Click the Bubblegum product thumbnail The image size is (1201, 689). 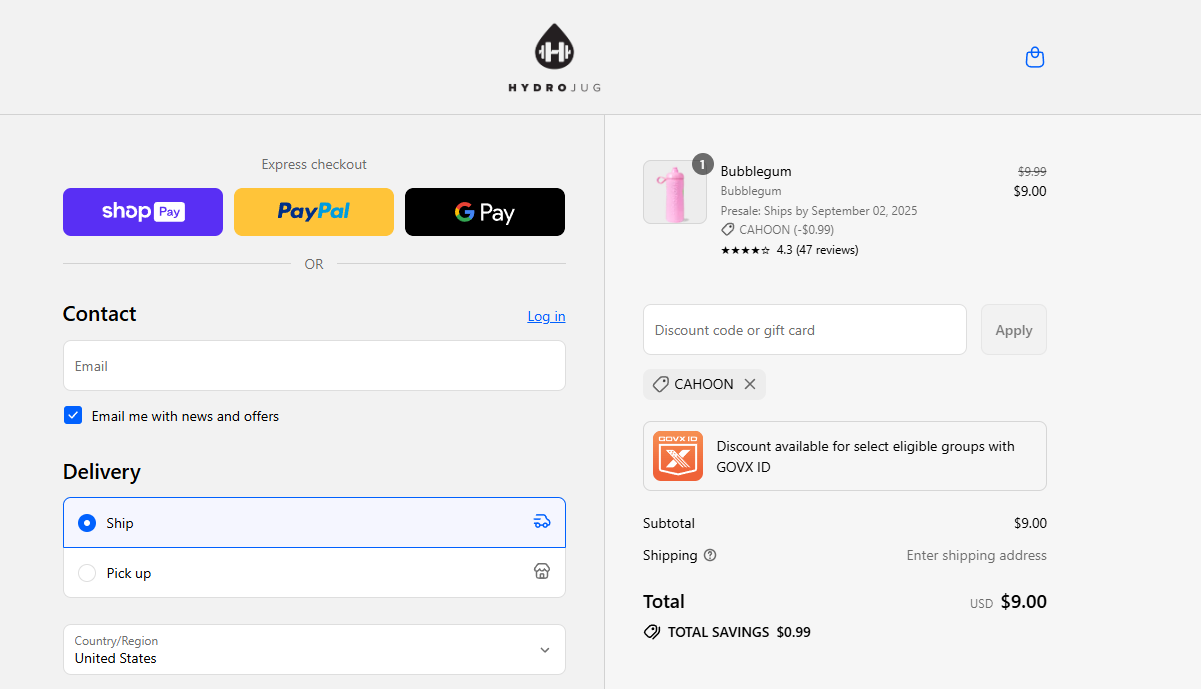point(675,192)
